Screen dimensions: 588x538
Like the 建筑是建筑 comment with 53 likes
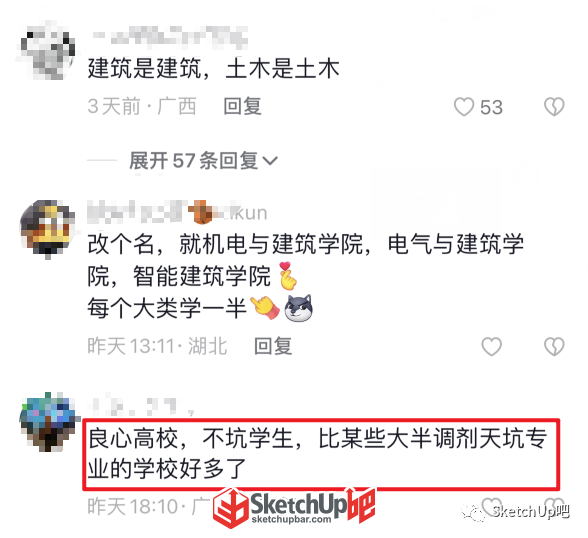tap(464, 107)
